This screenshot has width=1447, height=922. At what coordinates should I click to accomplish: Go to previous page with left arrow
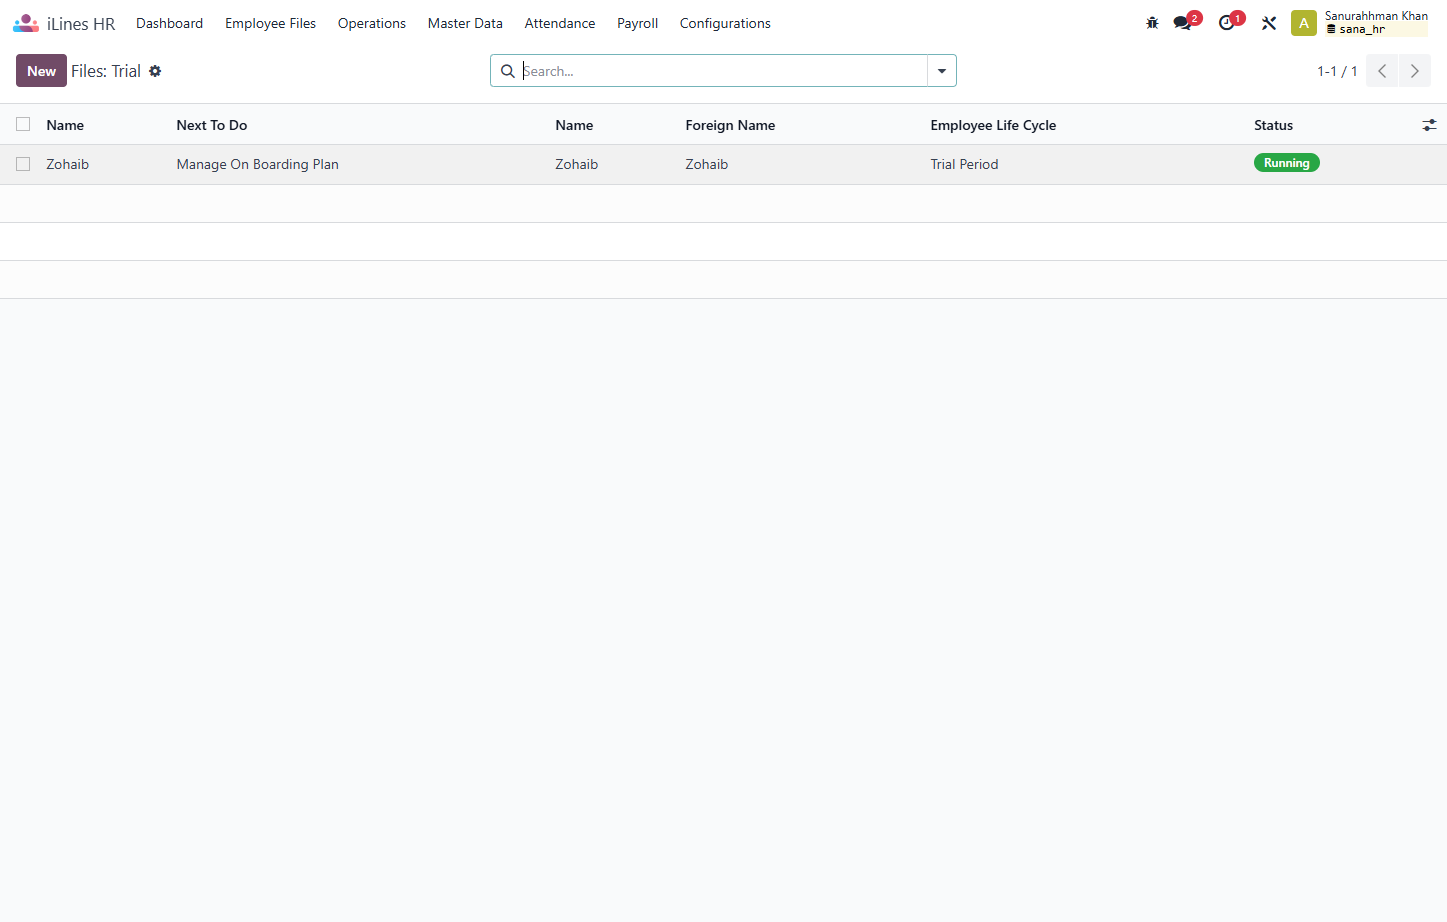click(1382, 71)
